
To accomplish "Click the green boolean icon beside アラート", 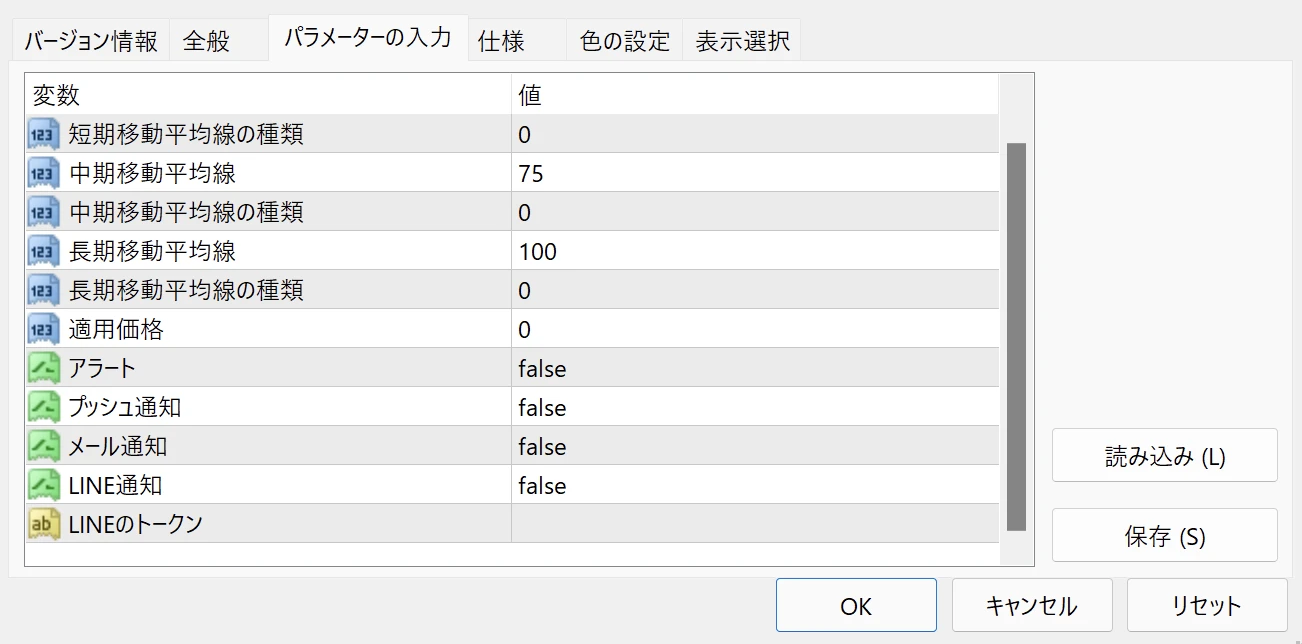I will (44, 368).
